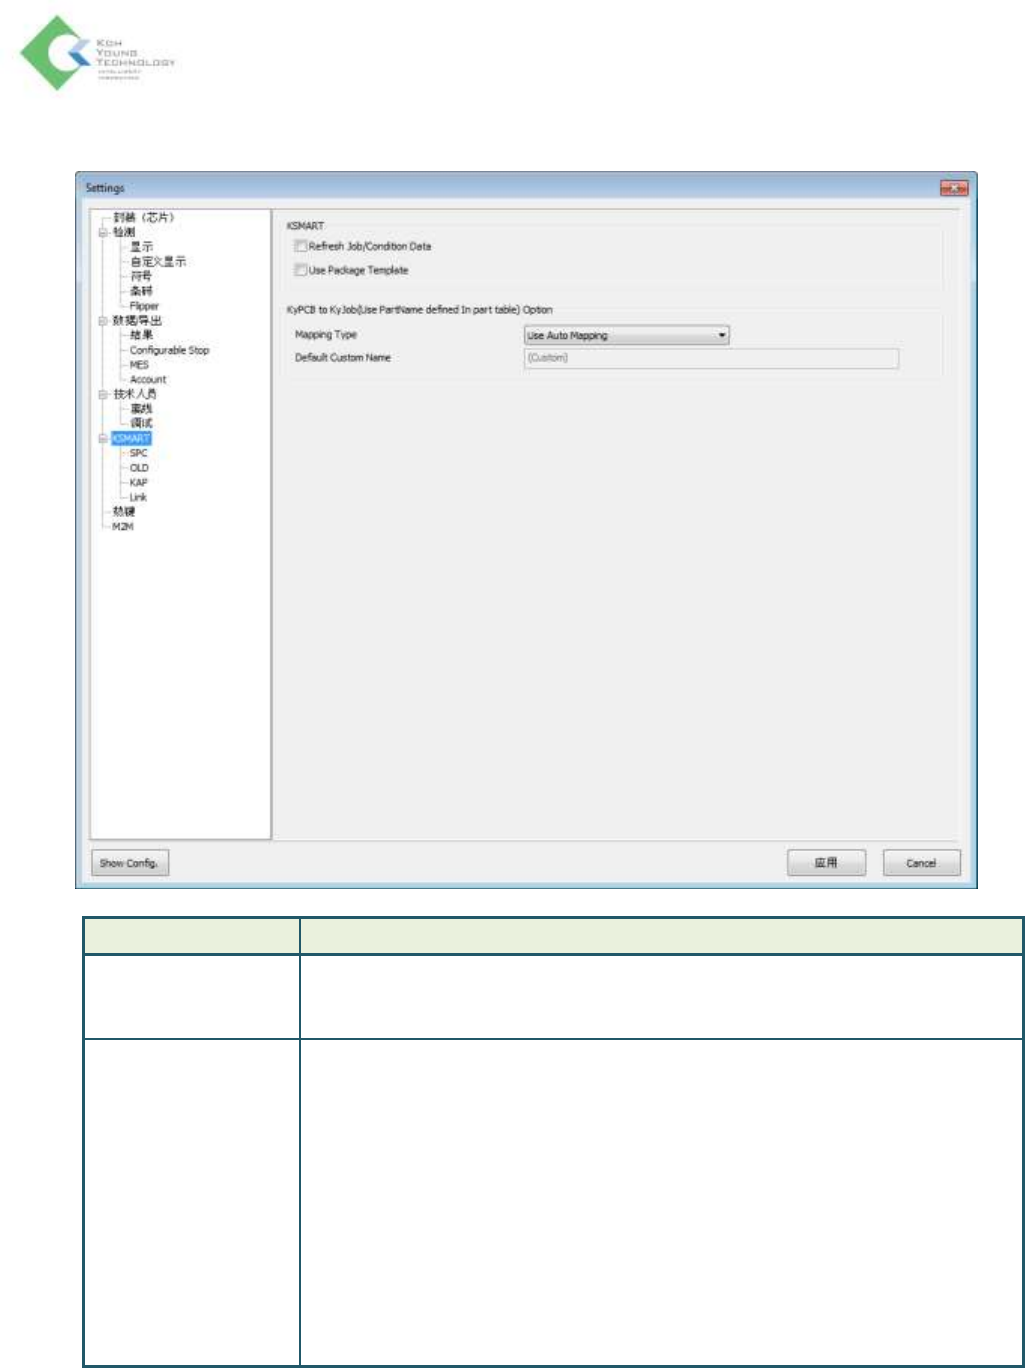This screenshot has height=1368, width=1025.
Task: Close the Settings dialog
Action: [954, 188]
